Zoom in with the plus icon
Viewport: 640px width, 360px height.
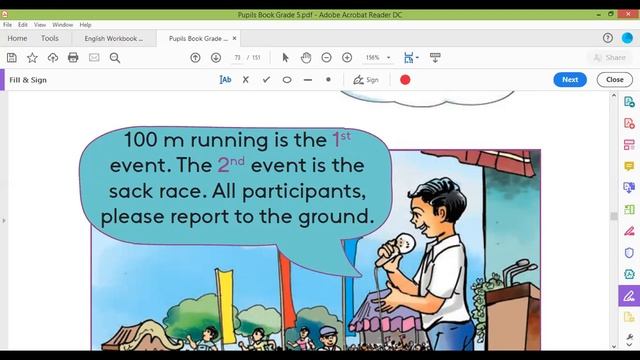347,58
